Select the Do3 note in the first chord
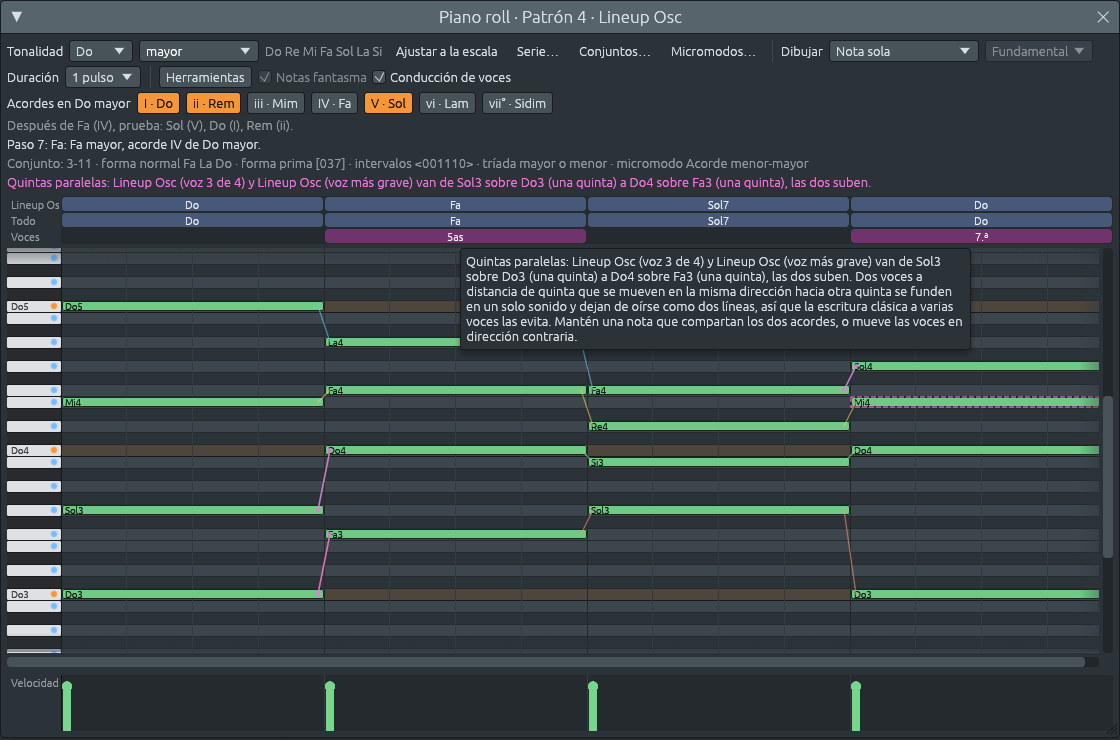1120x740 pixels. click(192, 594)
